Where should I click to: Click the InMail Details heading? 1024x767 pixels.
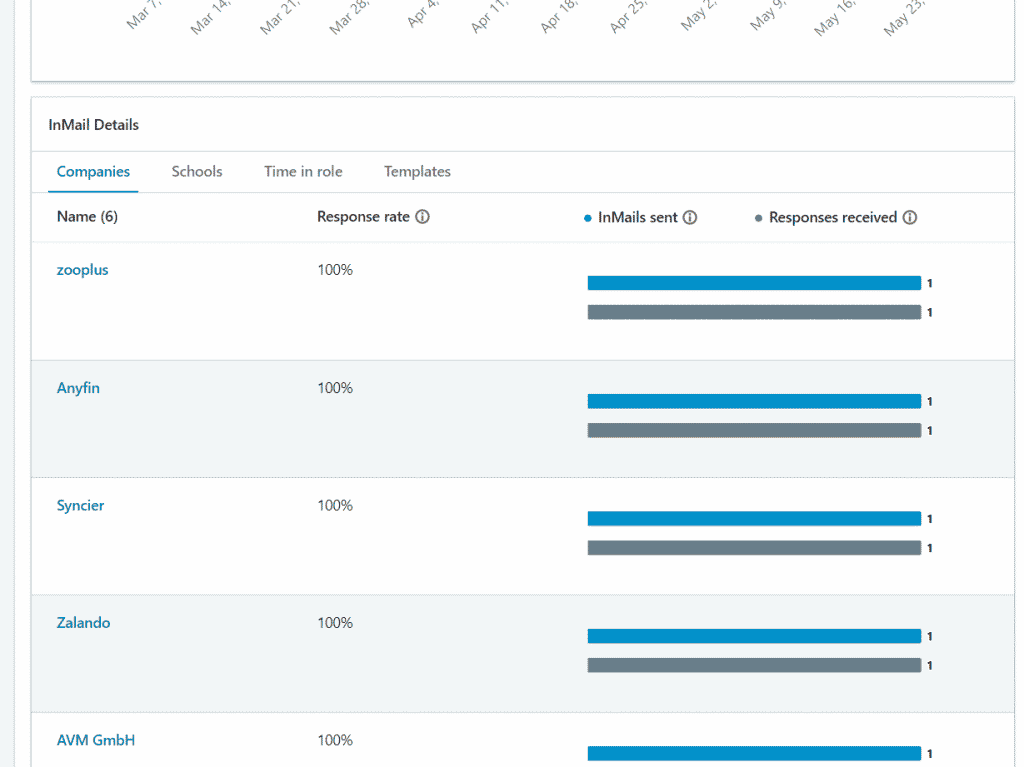tap(93, 125)
